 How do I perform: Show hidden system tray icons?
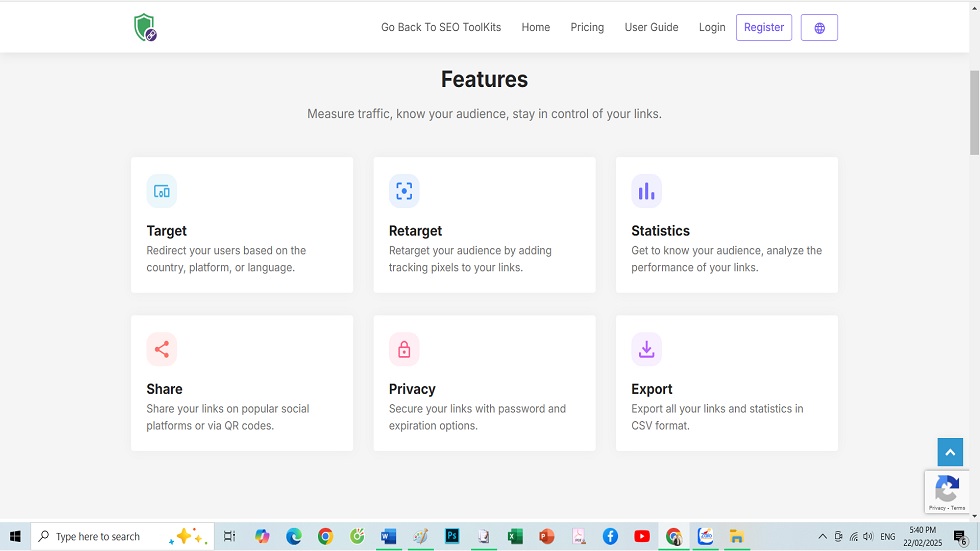(822, 537)
